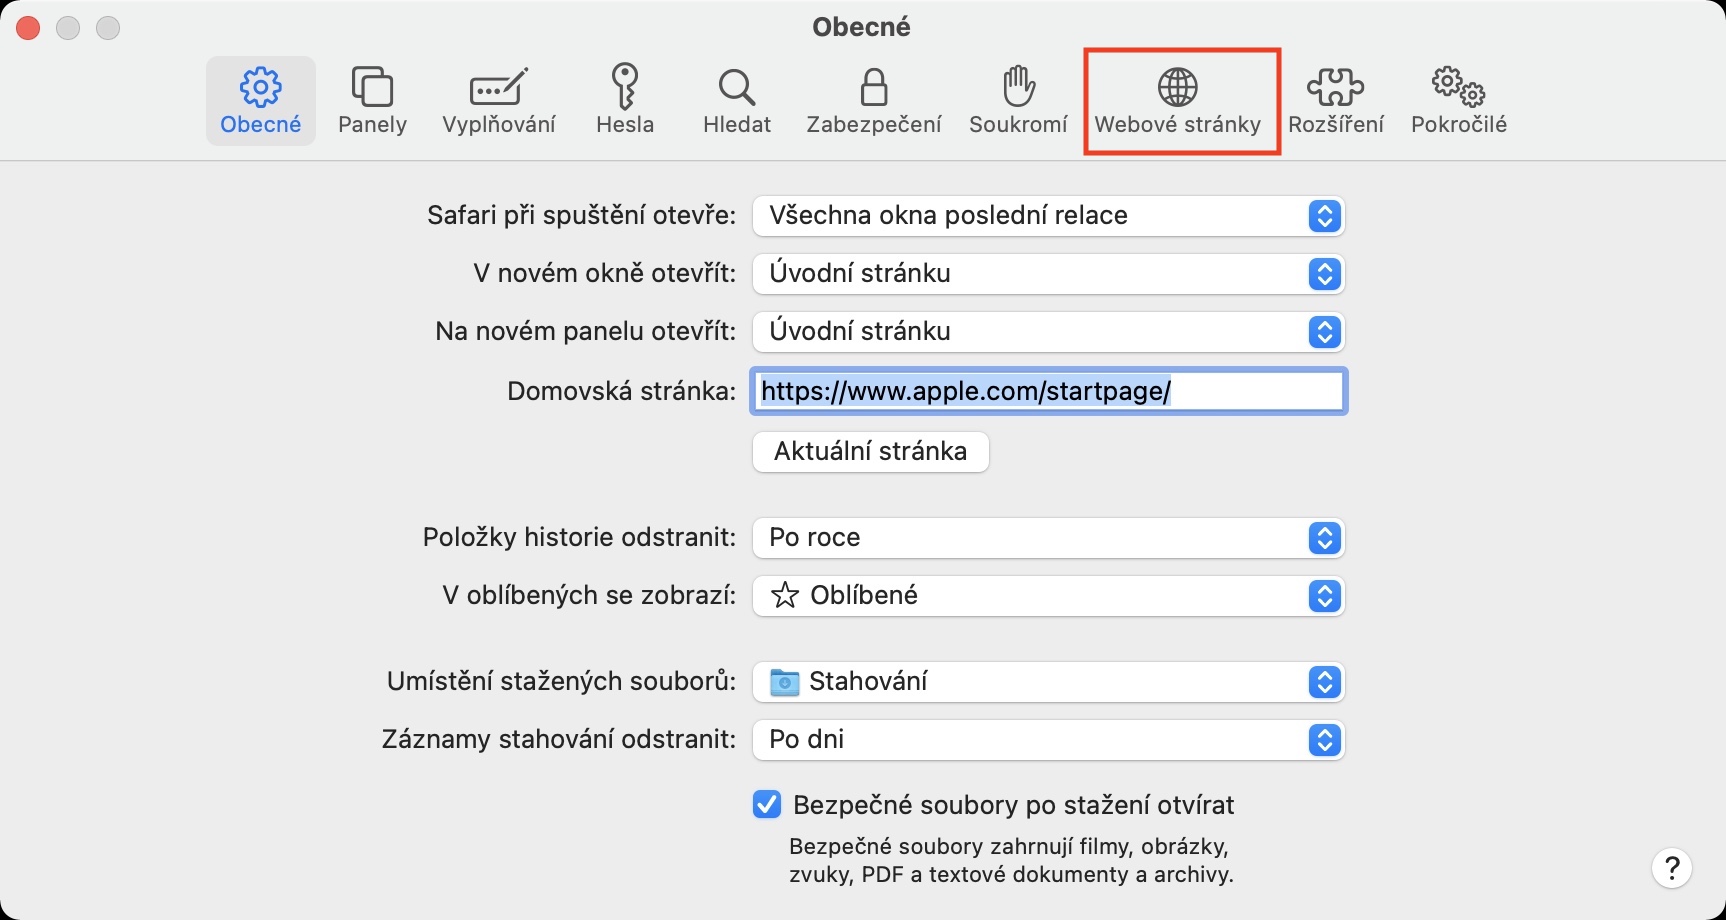This screenshot has width=1726, height=920.
Task: Open the Panely (Tabs) preferences icon
Action: (372, 88)
